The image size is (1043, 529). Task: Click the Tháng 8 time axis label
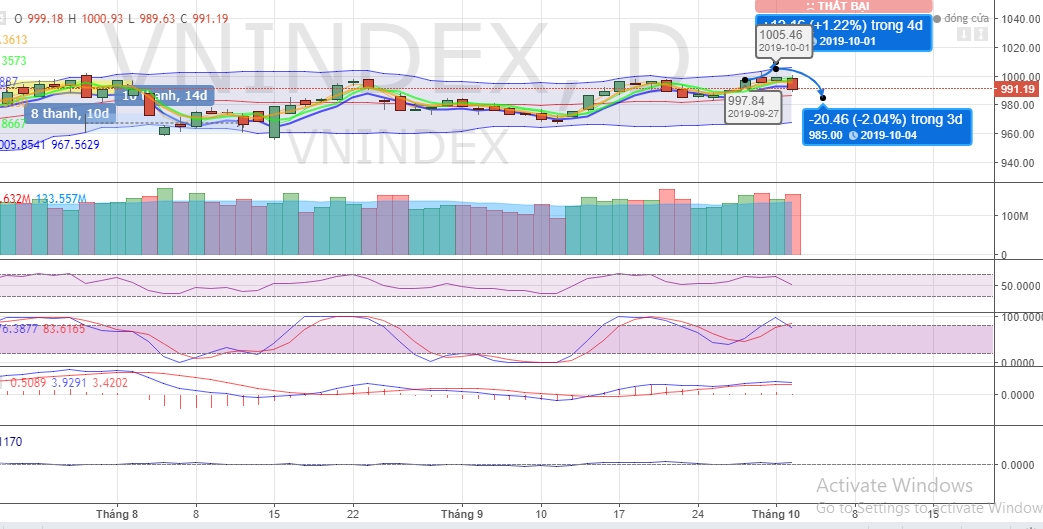tap(117, 514)
